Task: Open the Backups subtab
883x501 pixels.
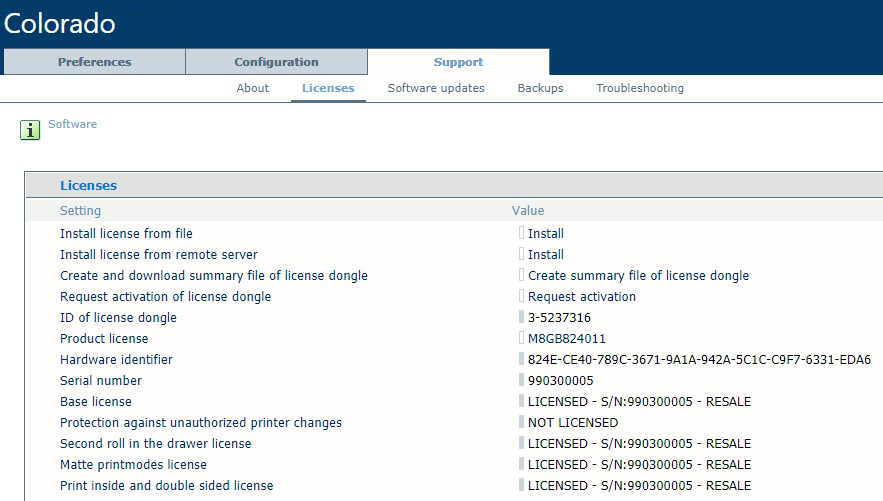Action: click(x=540, y=88)
